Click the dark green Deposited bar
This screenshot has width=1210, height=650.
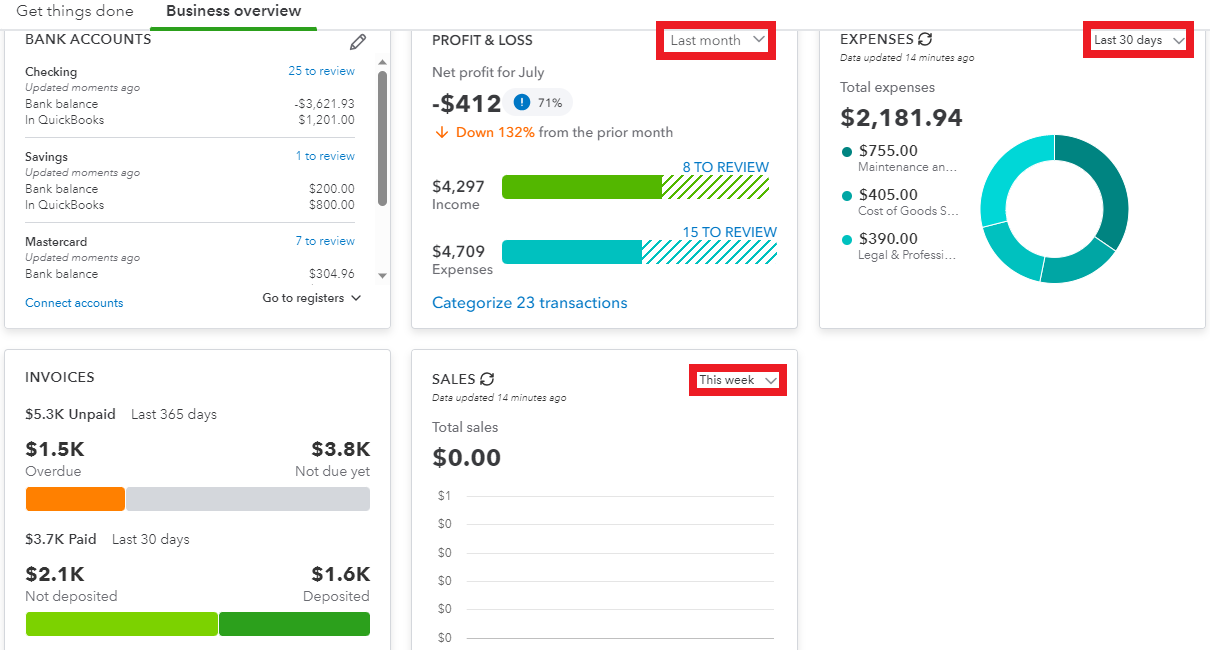coord(294,624)
